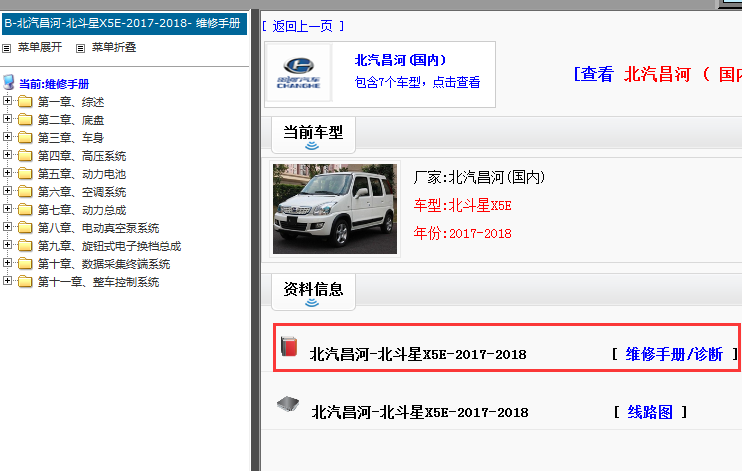Click the red book icon for 维修手册

(x=289, y=346)
